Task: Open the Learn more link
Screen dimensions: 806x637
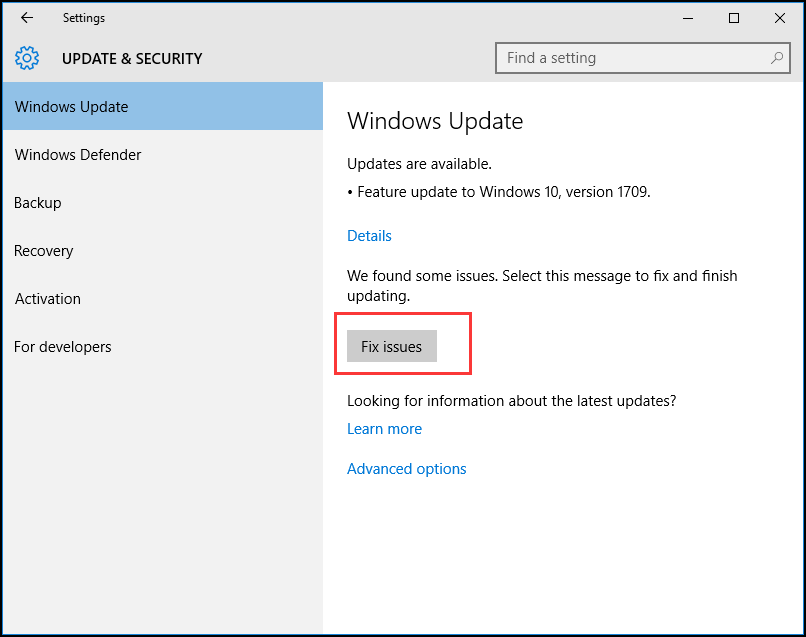Action: pos(384,428)
